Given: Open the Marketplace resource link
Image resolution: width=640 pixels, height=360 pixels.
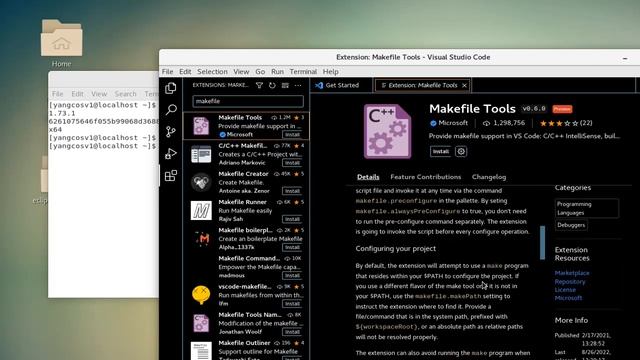Looking at the screenshot, I should [572, 273].
